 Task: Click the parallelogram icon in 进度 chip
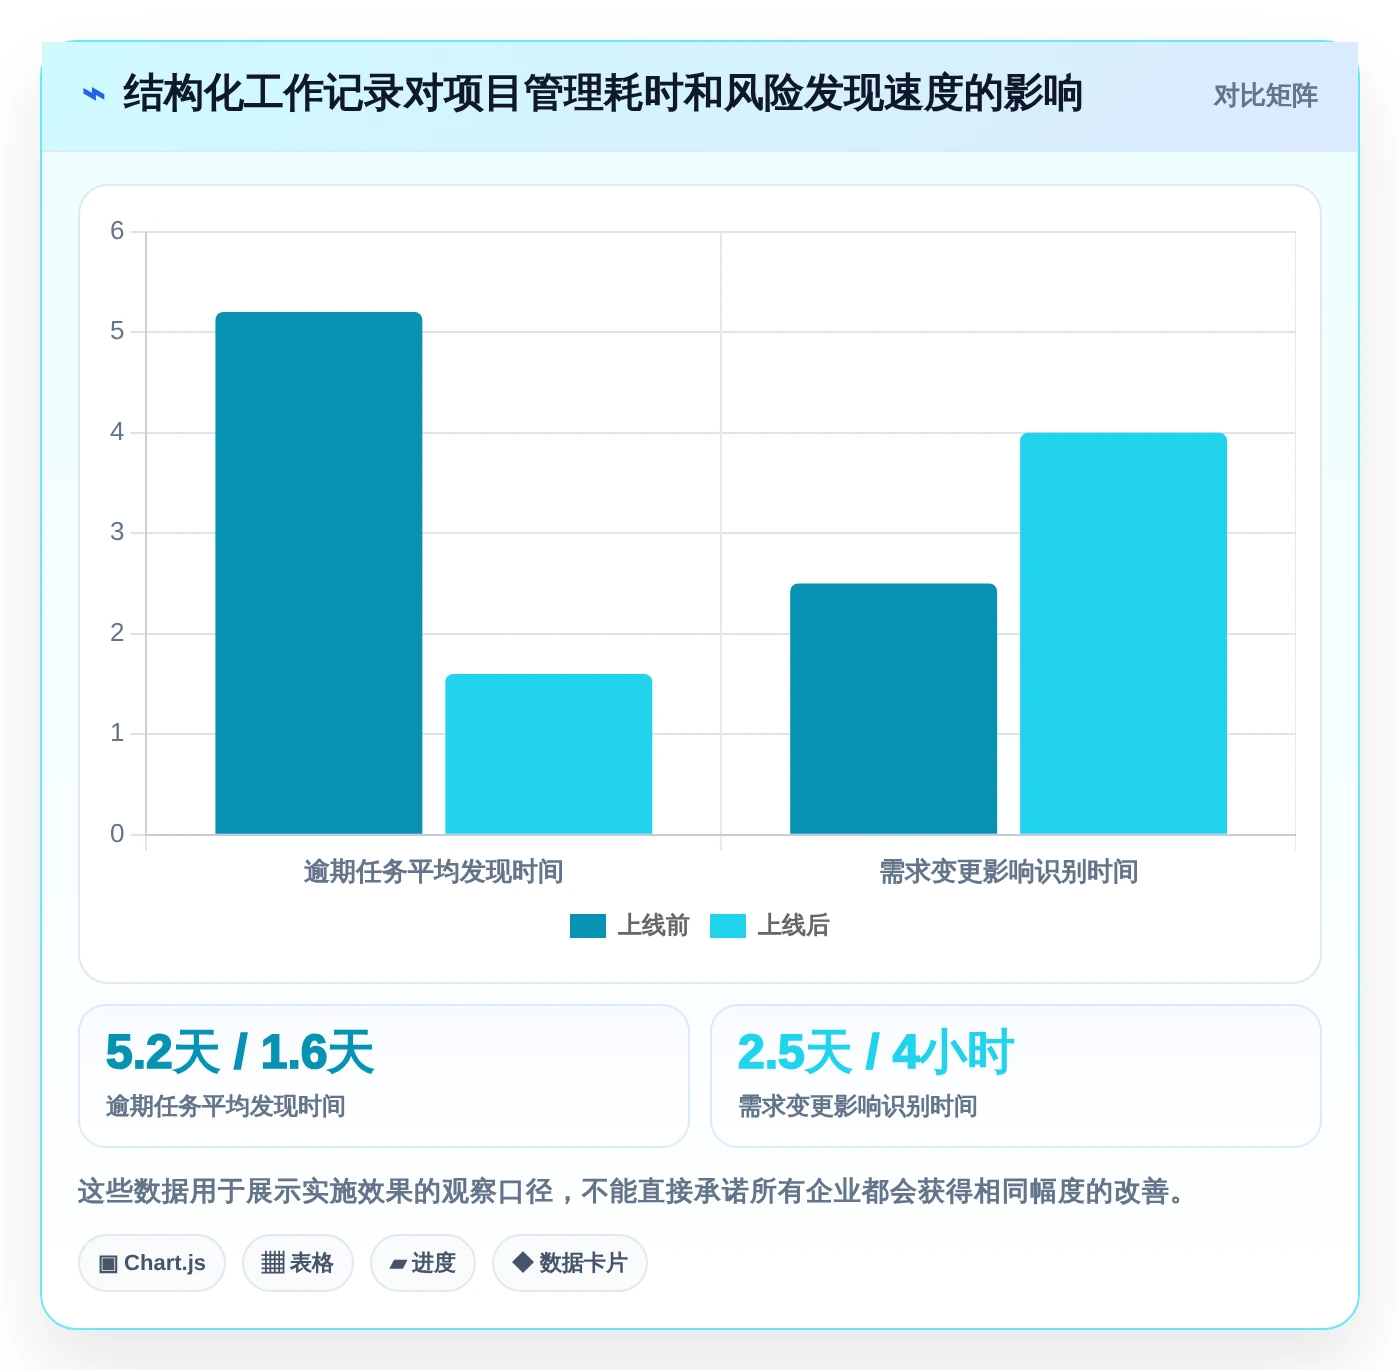point(398,1264)
